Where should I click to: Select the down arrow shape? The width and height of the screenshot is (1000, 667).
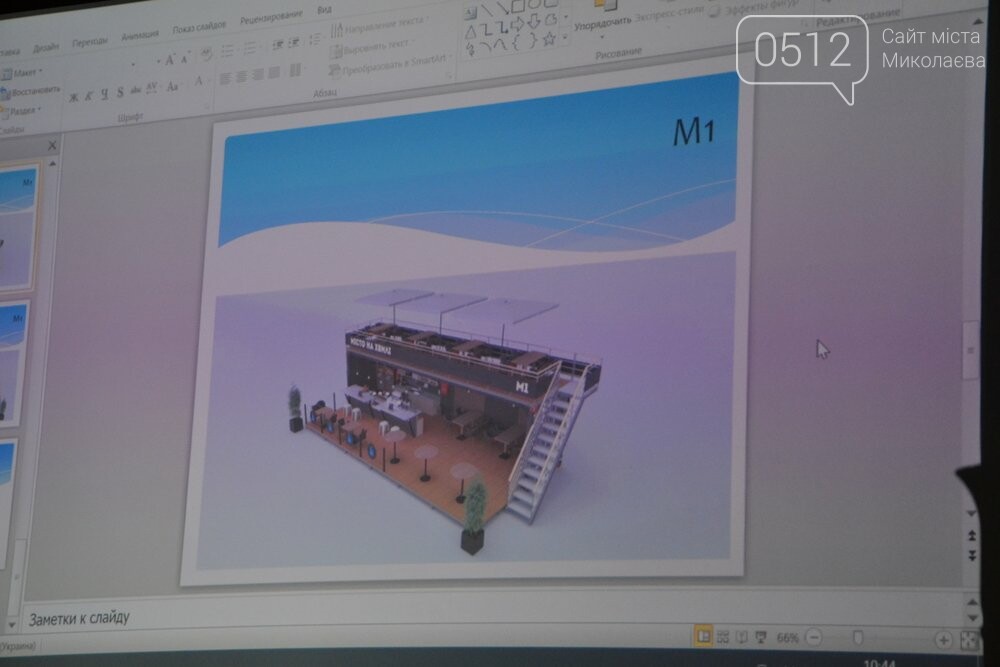tap(534, 21)
